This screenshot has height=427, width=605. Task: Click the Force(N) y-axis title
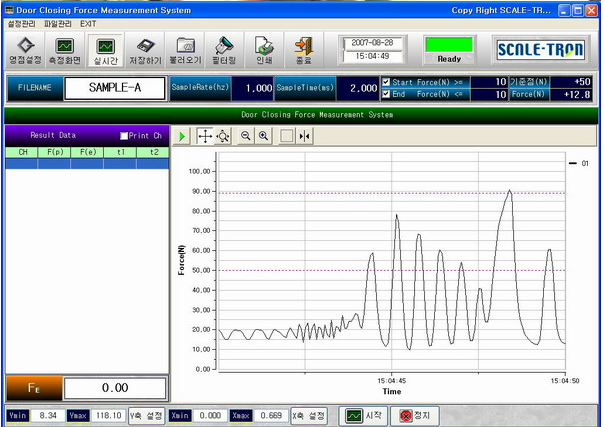point(181,260)
